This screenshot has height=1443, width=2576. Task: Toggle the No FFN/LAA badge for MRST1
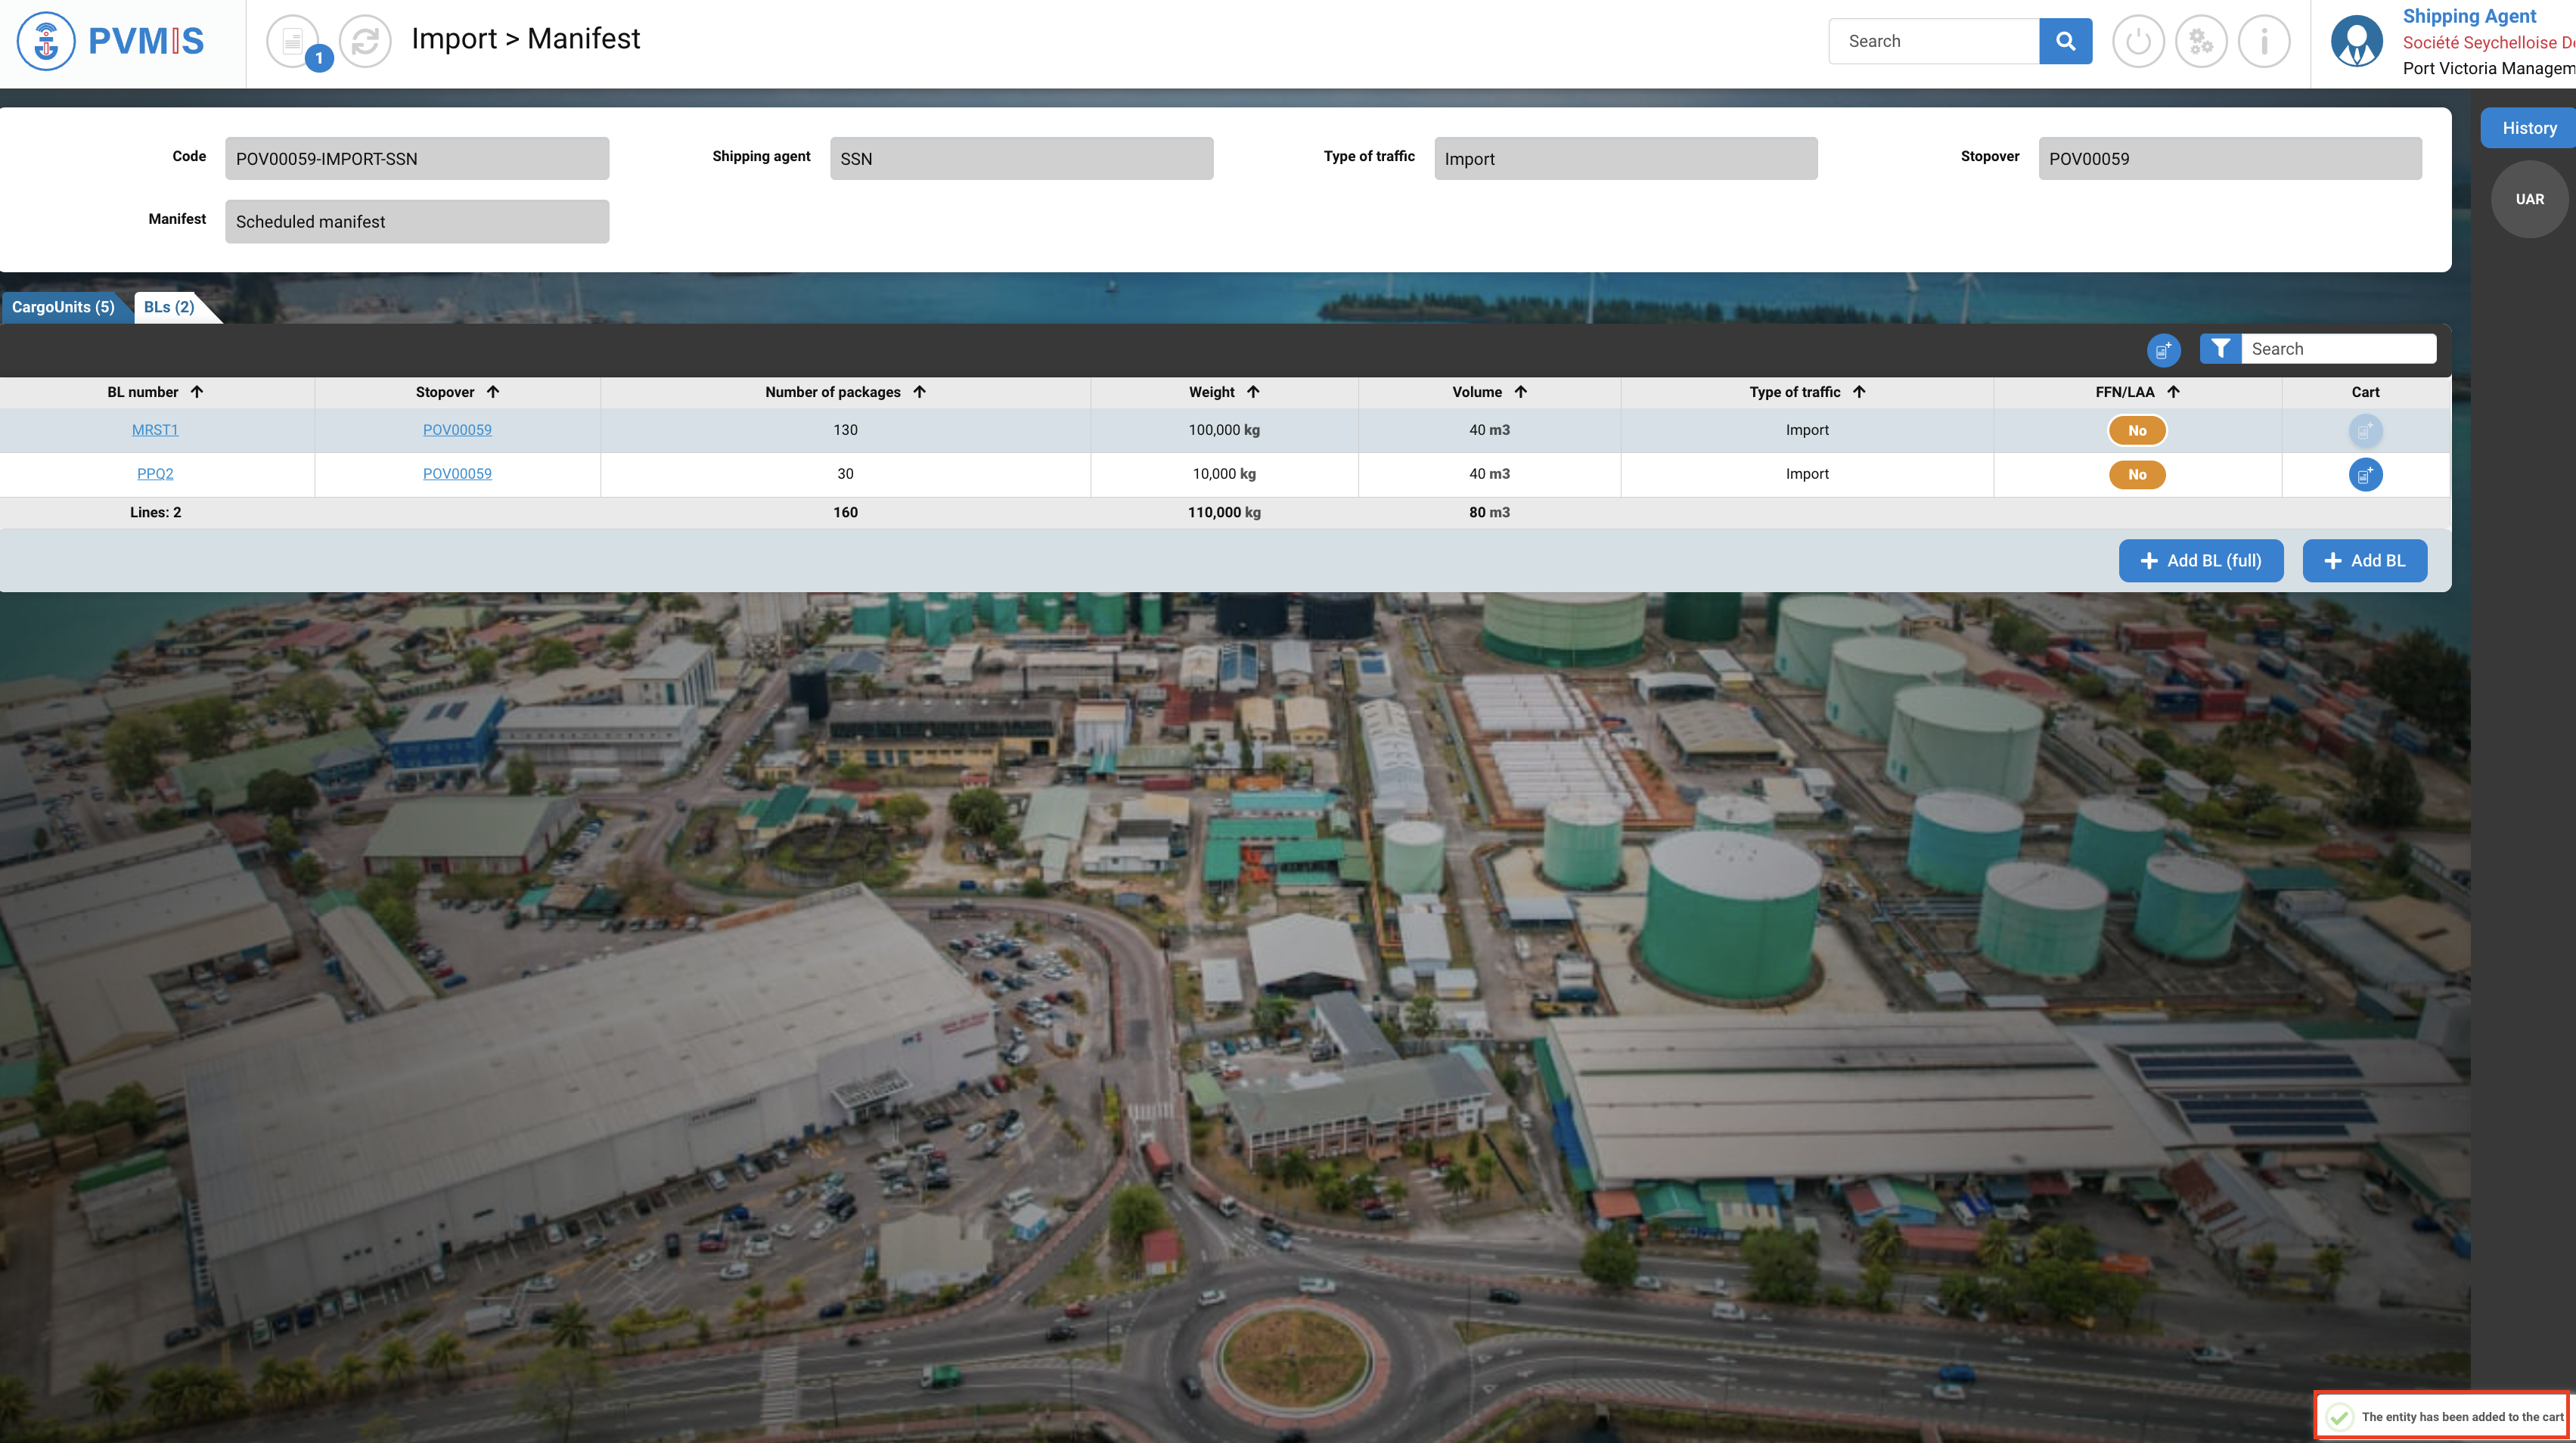2137,430
